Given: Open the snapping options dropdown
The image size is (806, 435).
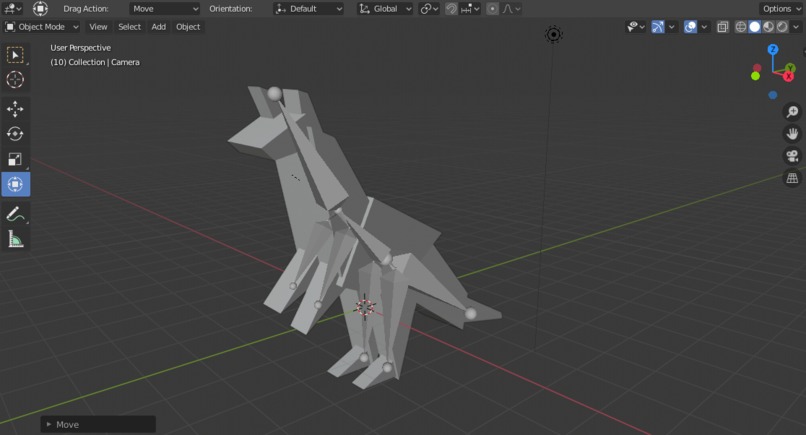Looking at the screenshot, I should pos(469,9).
